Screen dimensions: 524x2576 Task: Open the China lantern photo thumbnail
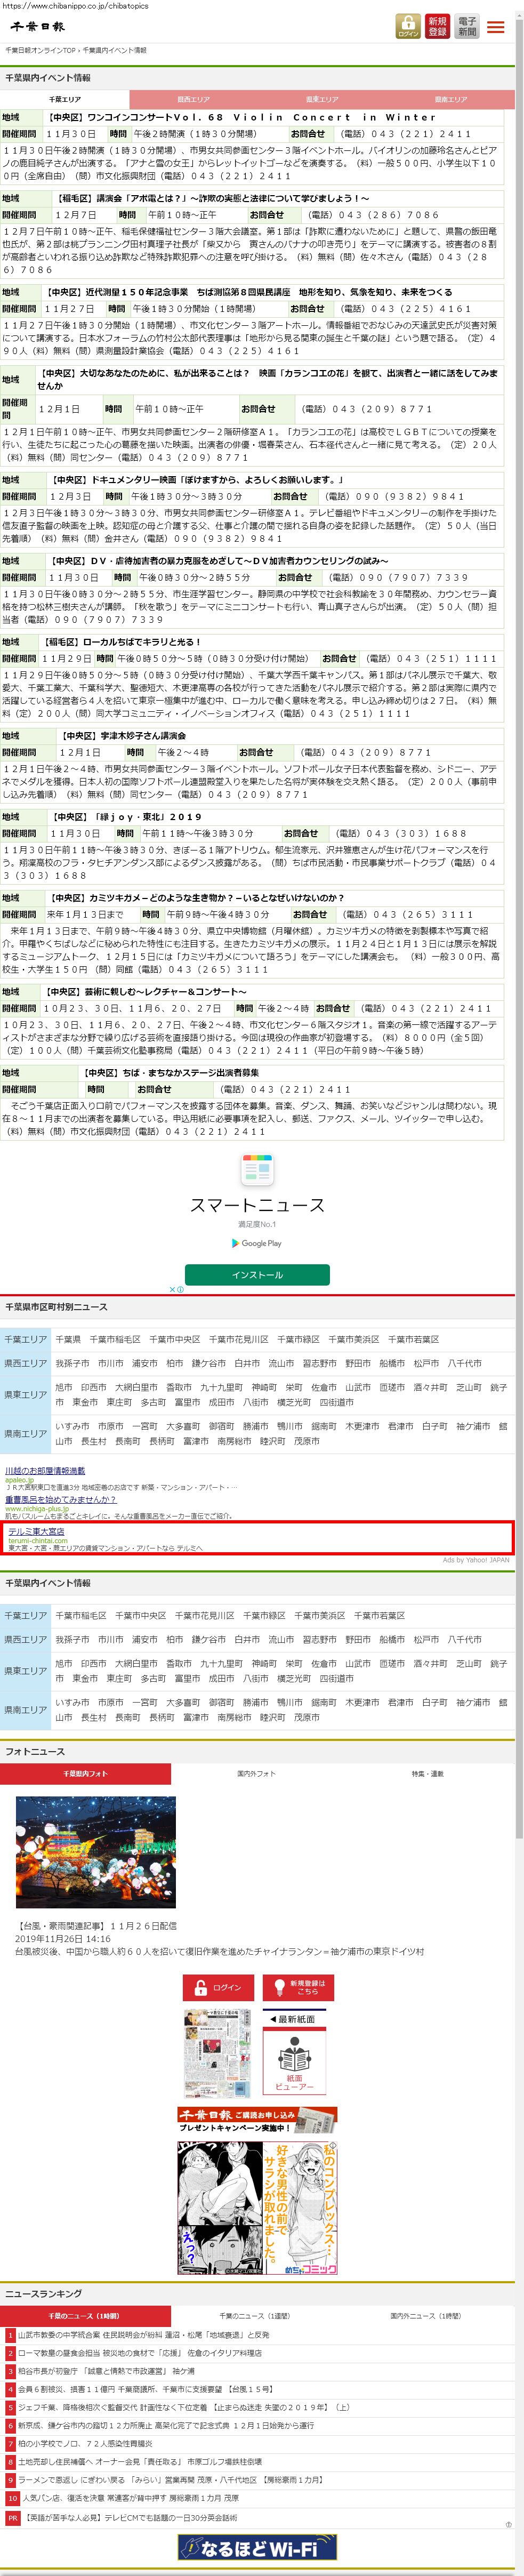(x=96, y=1851)
